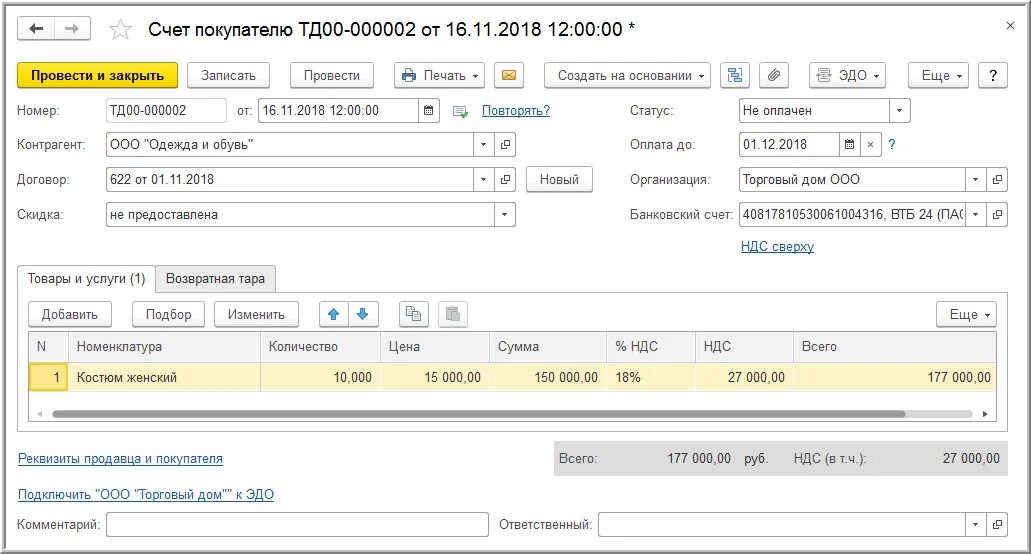
Task: Select quantity cell 10,000
Action: [x=320, y=377]
